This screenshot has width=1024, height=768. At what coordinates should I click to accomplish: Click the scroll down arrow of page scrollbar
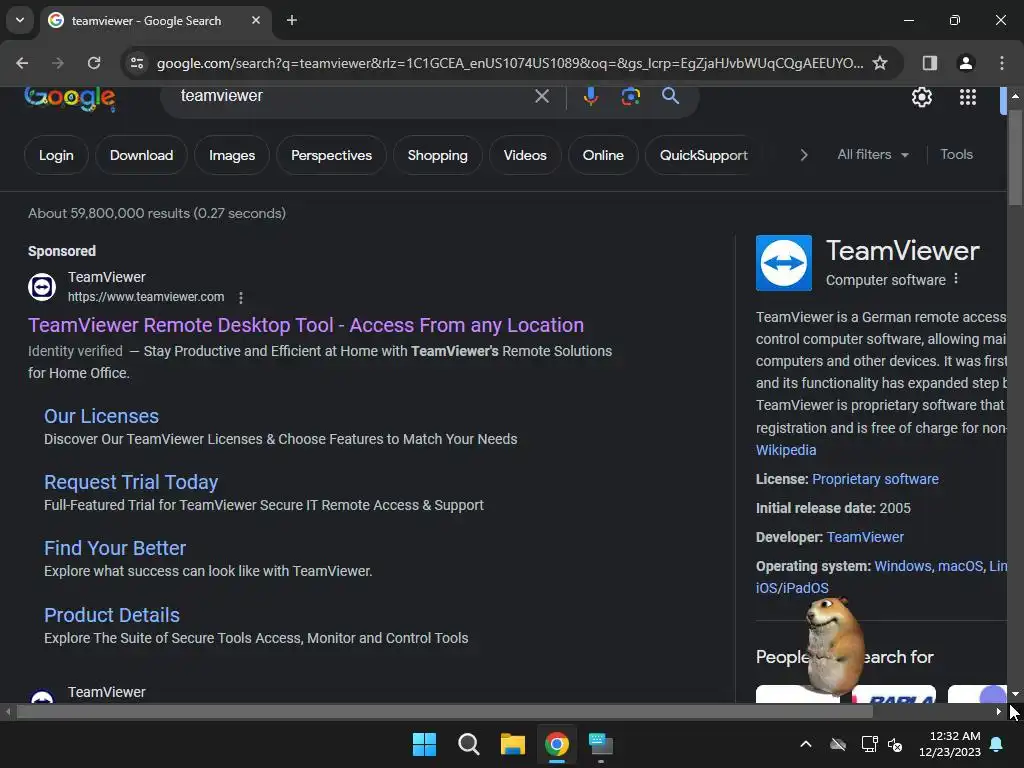point(1015,694)
